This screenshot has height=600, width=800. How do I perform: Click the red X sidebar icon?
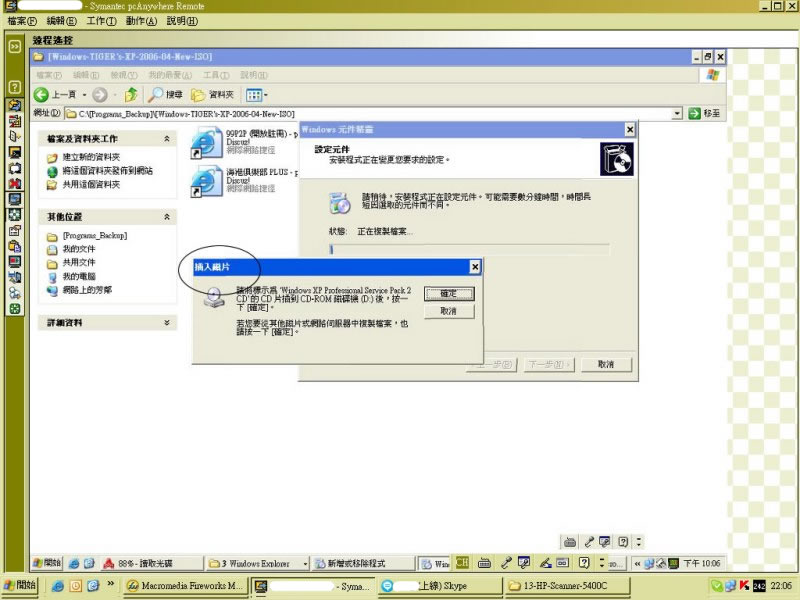click(x=15, y=184)
